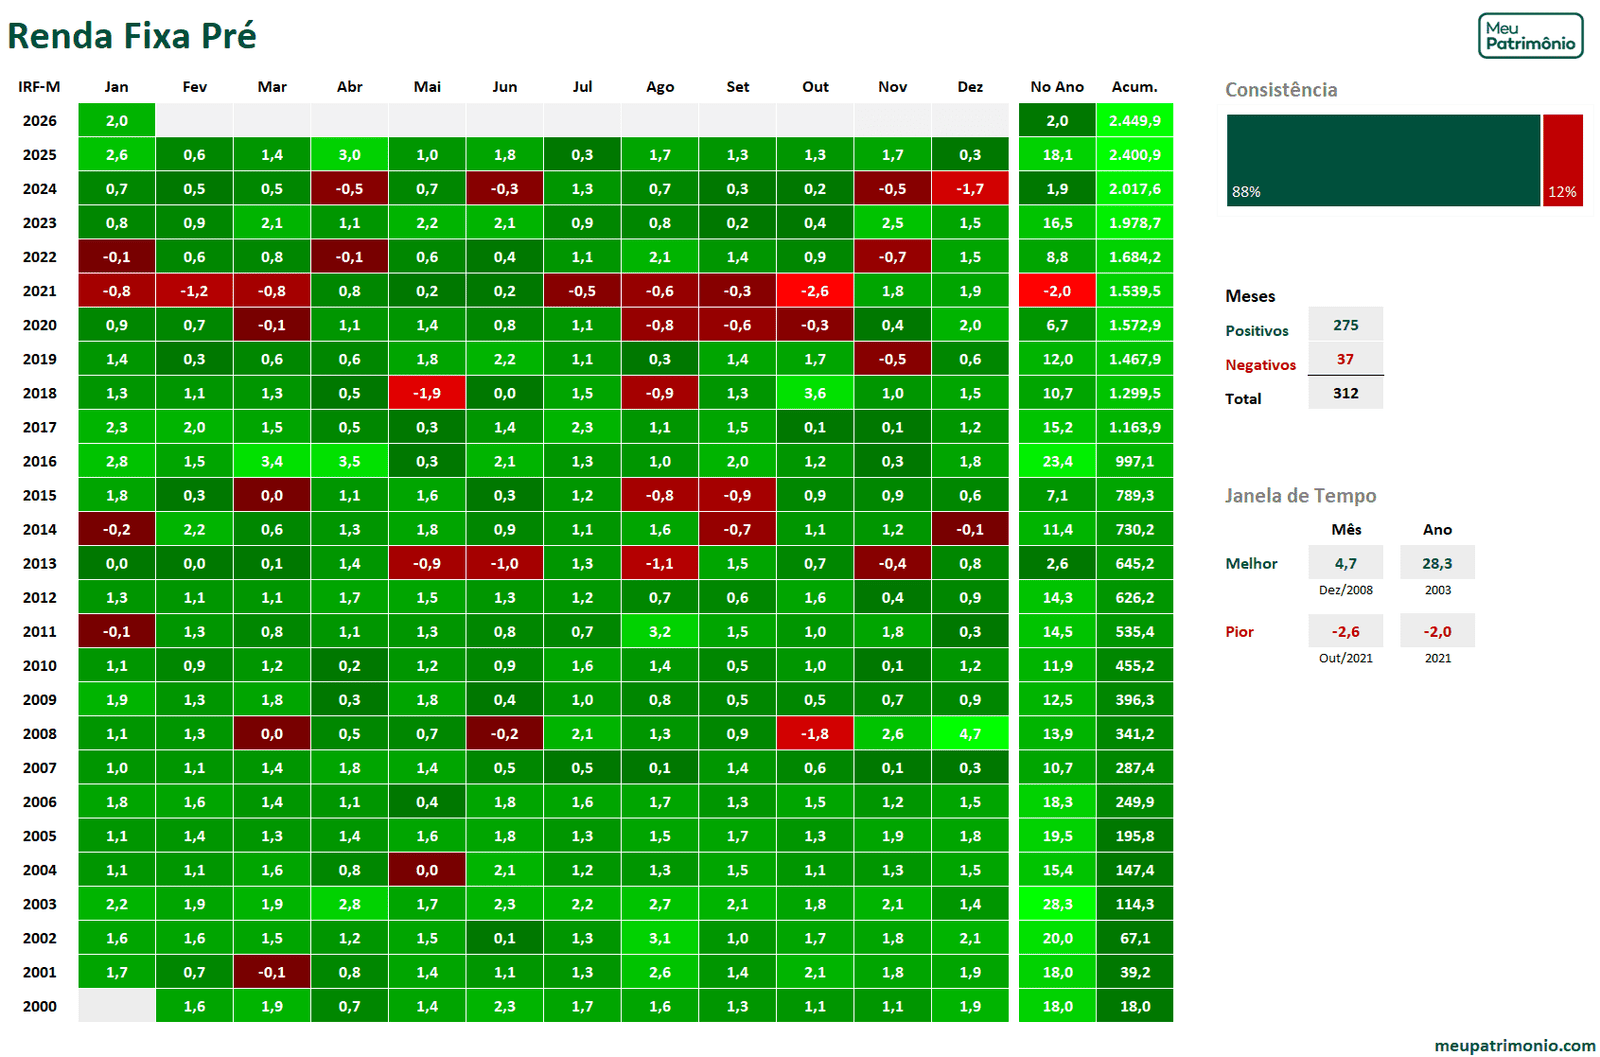Click the red 12% consistency bar
Image resolution: width=1600 pixels, height=1057 pixels.
point(1562,160)
